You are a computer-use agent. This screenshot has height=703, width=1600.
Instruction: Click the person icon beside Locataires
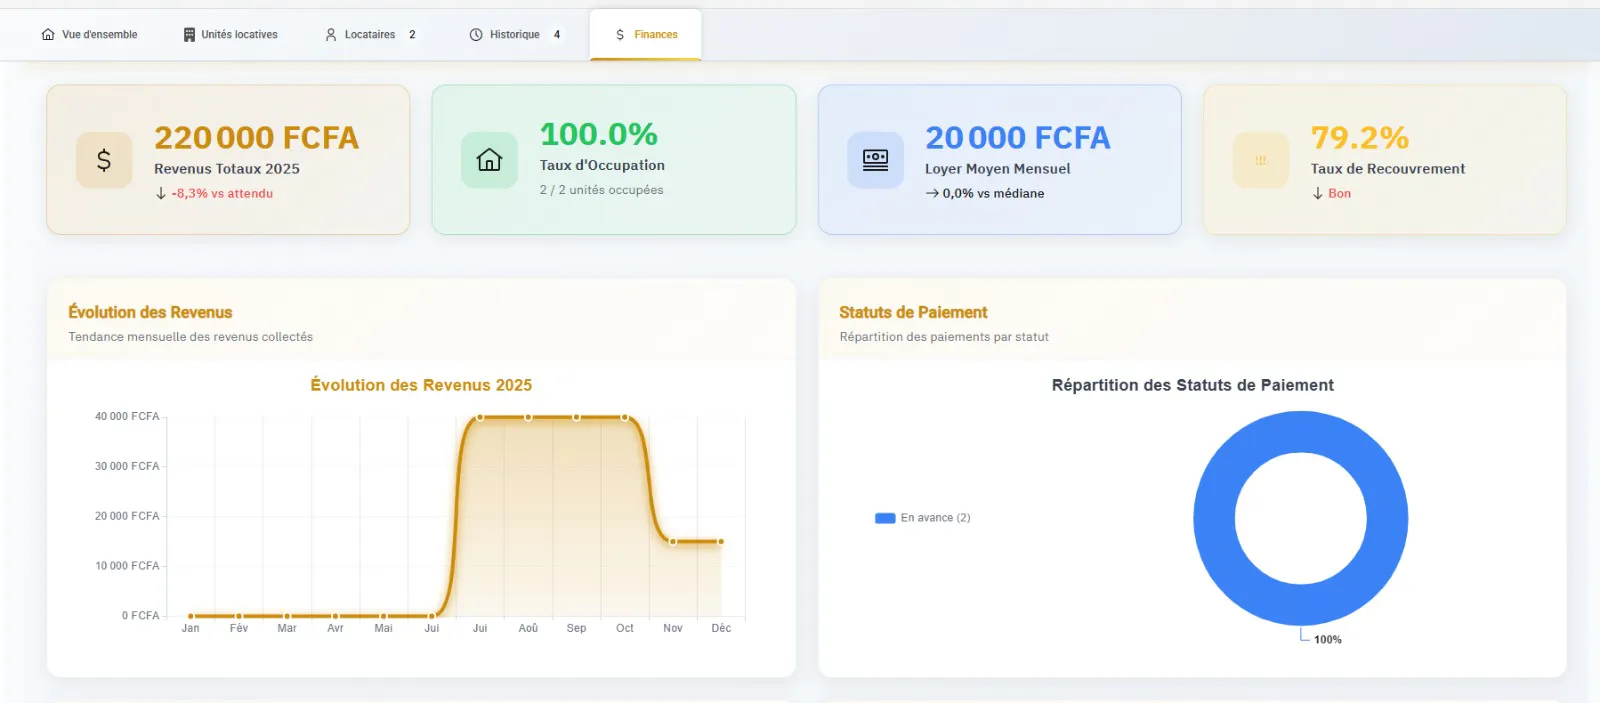point(331,35)
